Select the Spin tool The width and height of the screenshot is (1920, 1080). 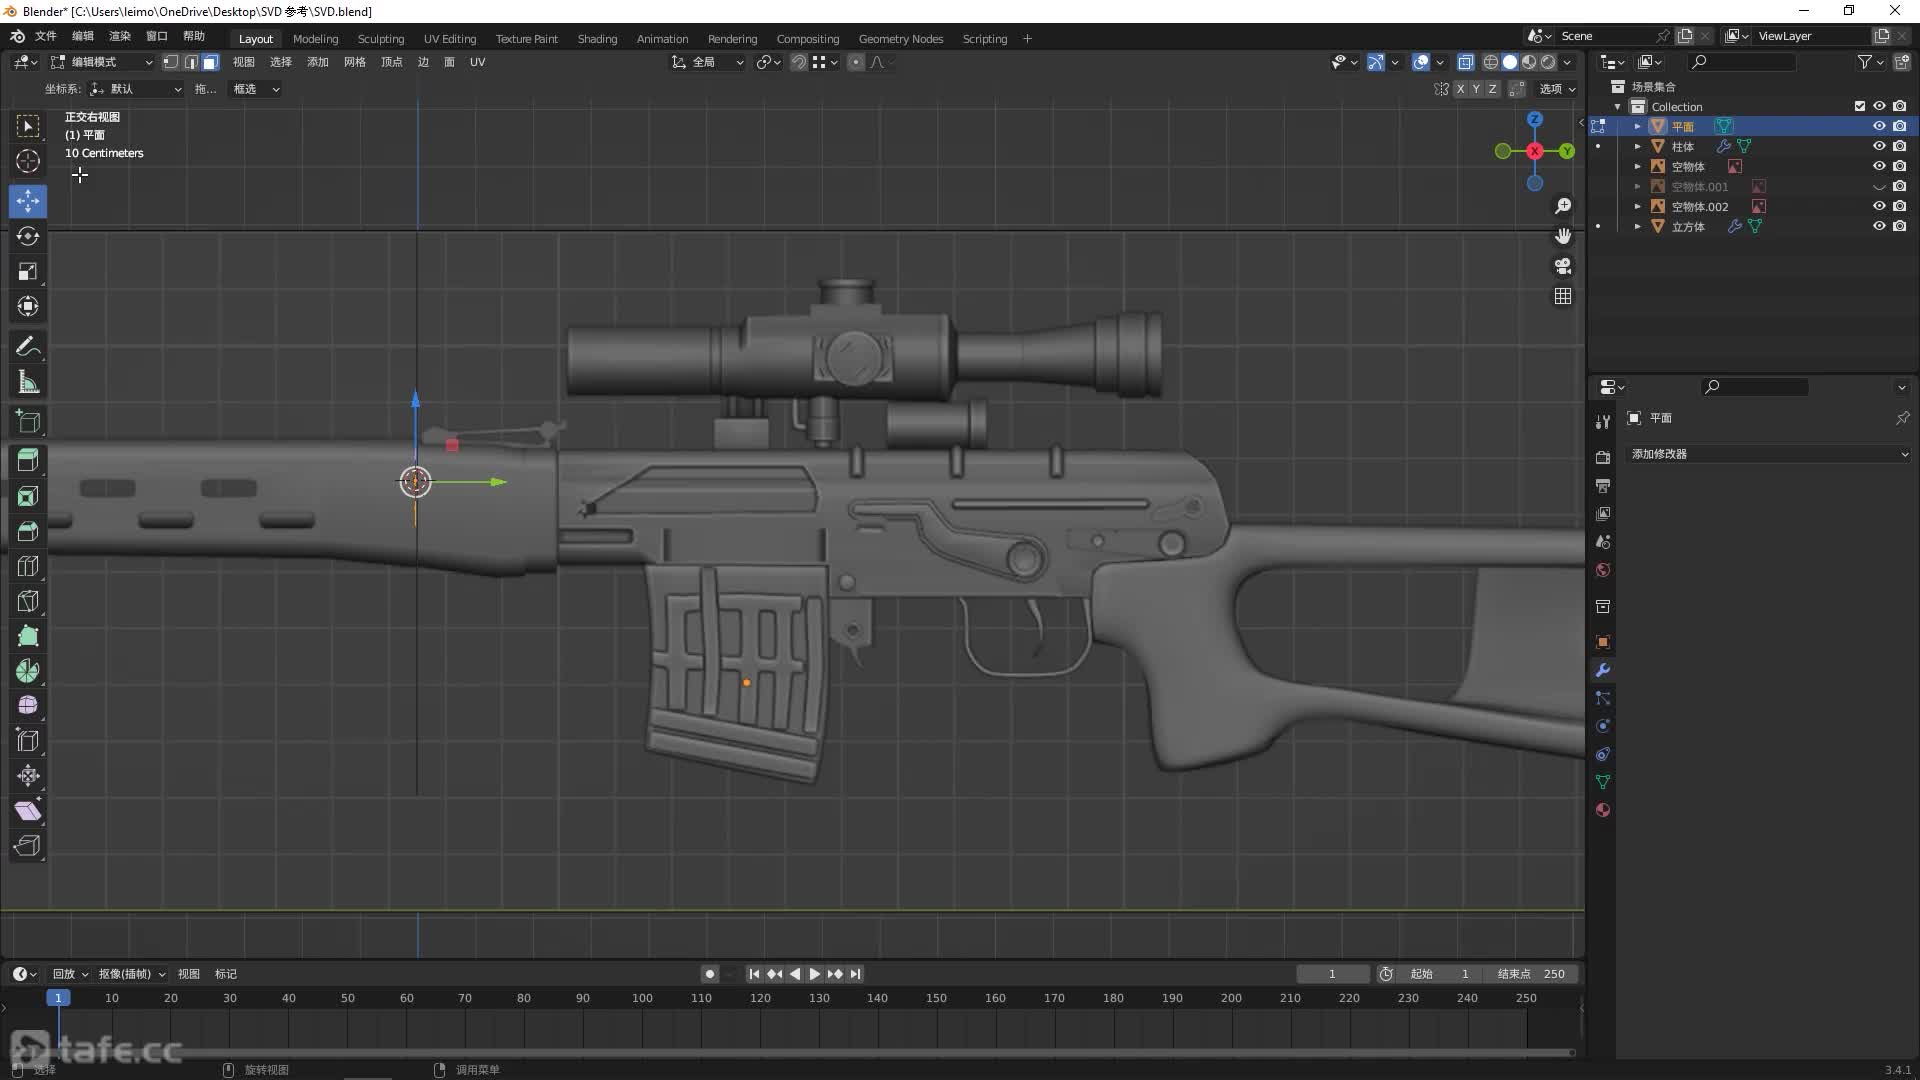28,671
